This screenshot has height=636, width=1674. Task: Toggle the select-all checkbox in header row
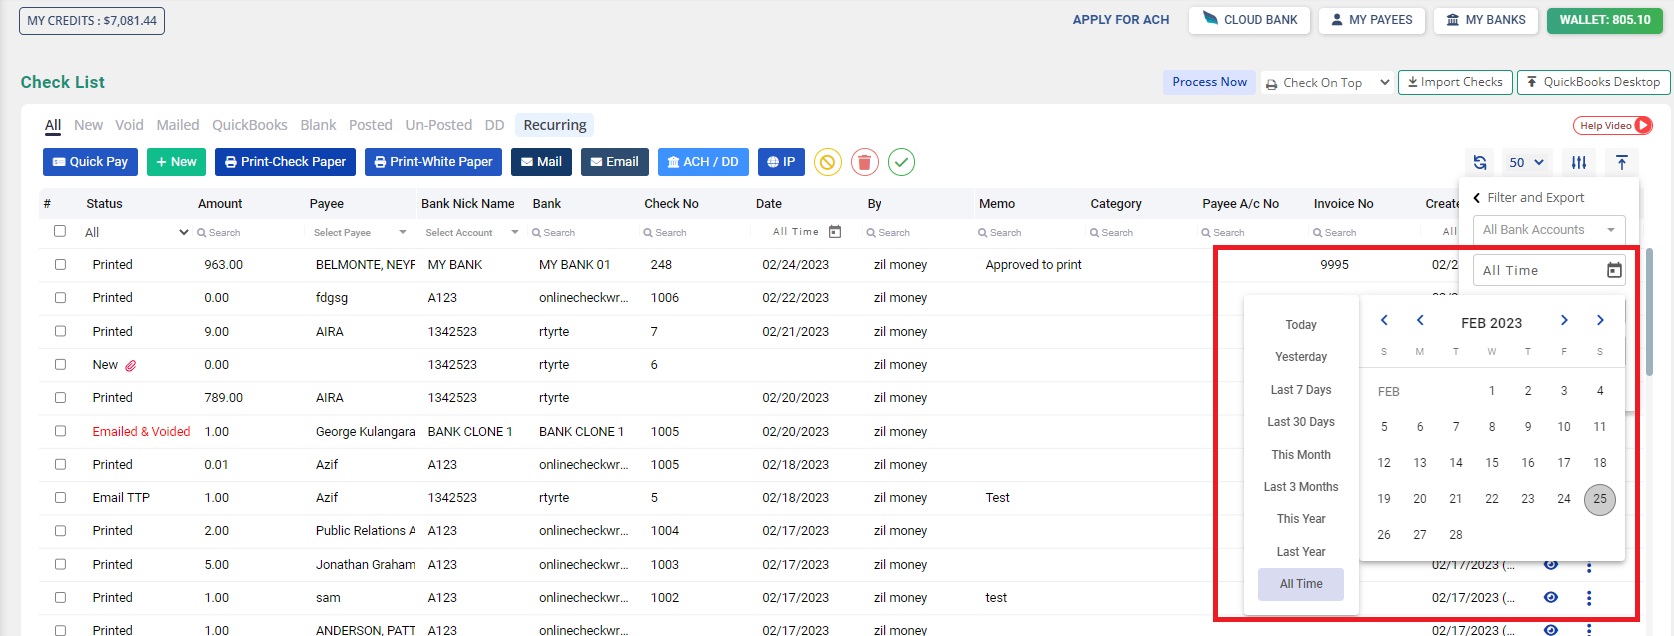pyautogui.click(x=60, y=231)
